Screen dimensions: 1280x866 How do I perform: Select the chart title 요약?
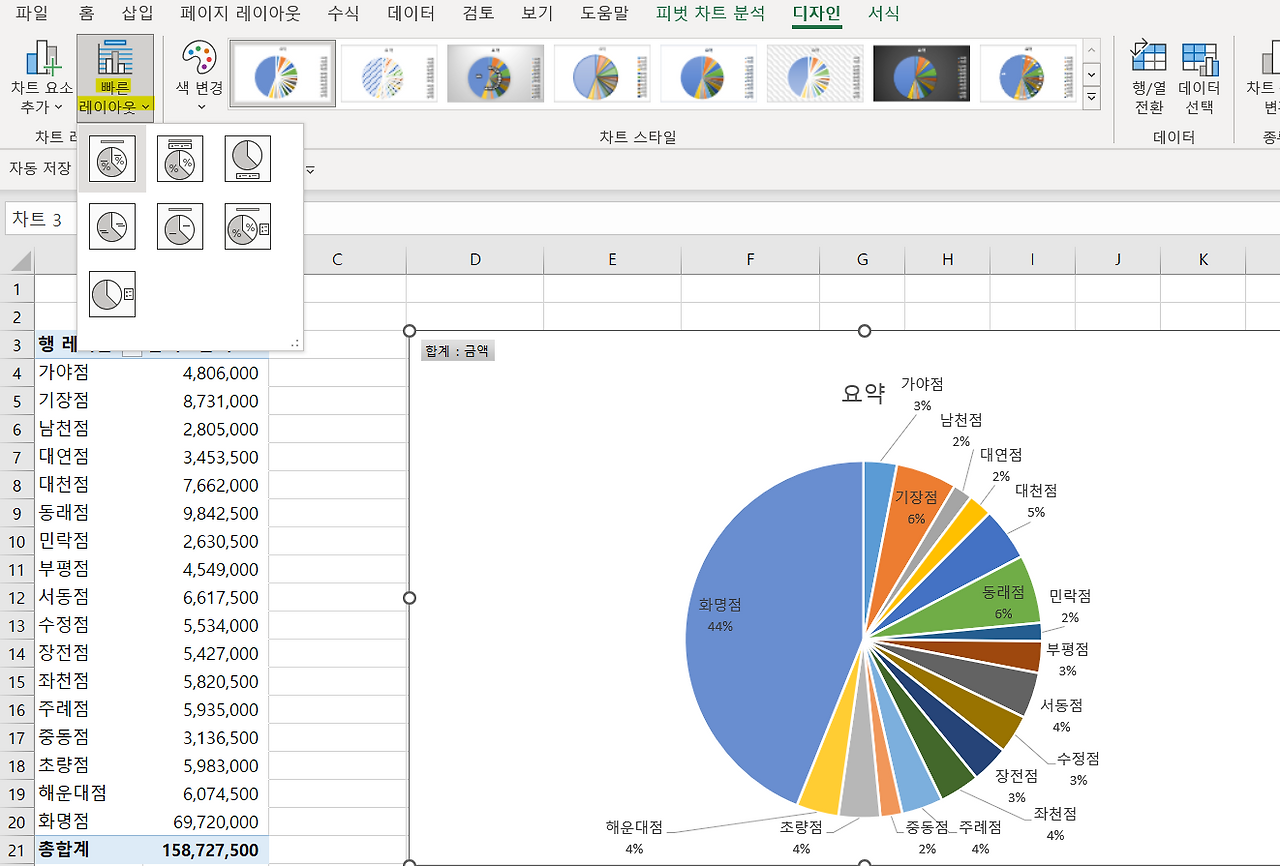(863, 393)
